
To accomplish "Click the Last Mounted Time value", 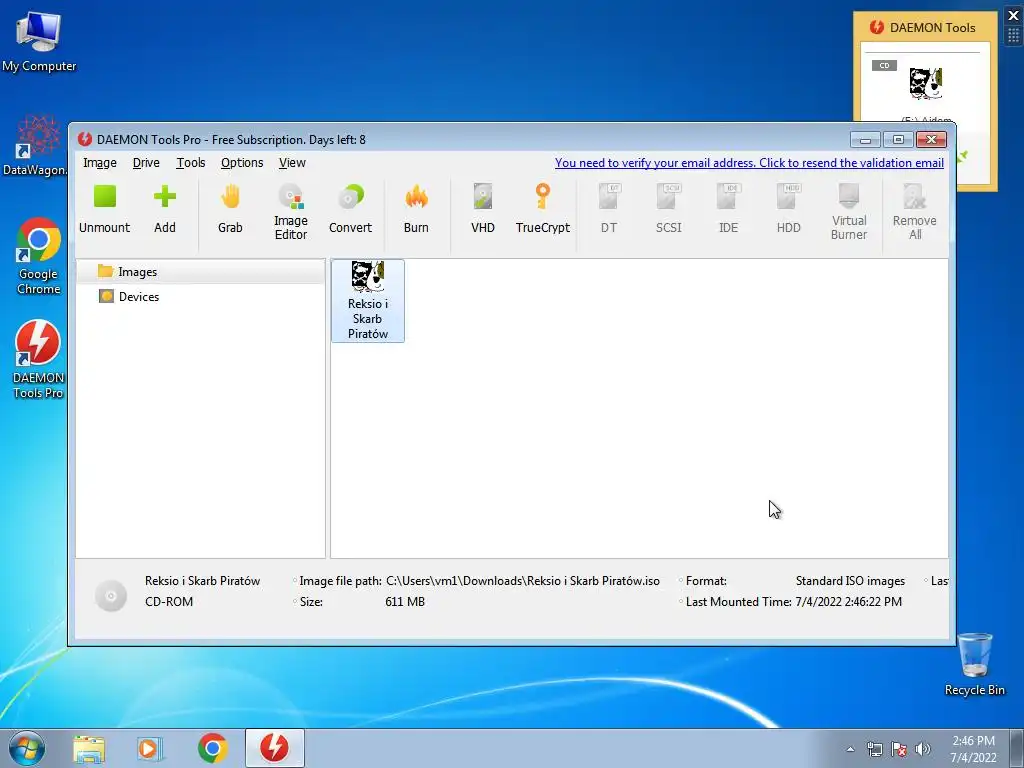I will pyautogui.click(x=848, y=601).
